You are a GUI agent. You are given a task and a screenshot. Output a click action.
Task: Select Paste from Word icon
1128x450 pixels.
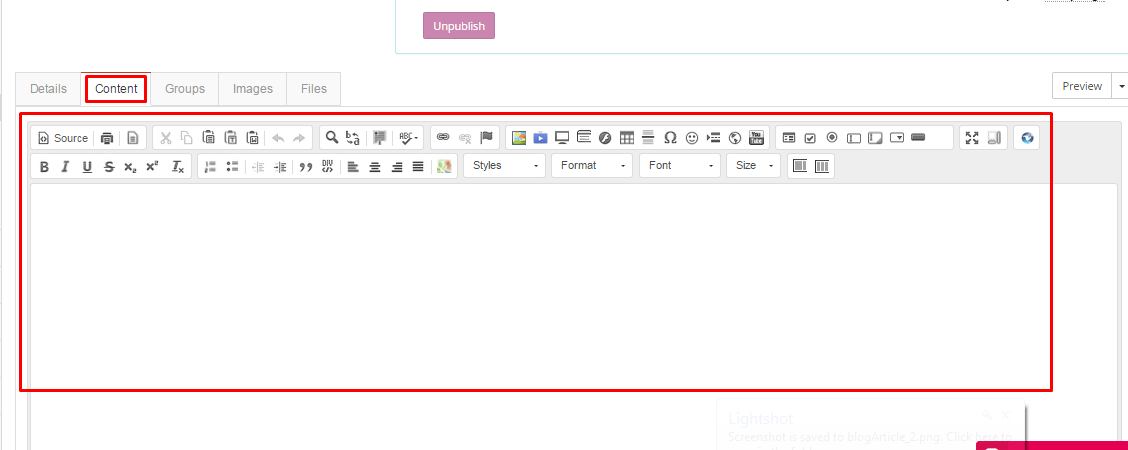pos(253,138)
